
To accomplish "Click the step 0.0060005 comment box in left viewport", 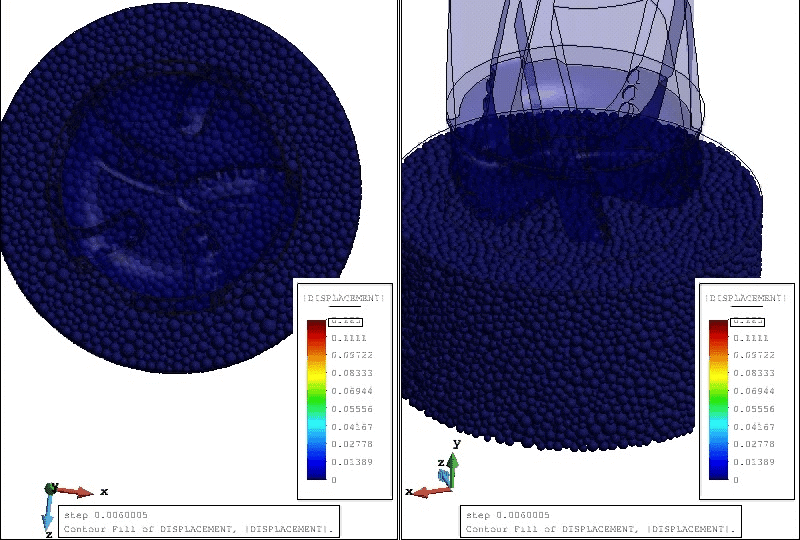I will click(x=198, y=521).
